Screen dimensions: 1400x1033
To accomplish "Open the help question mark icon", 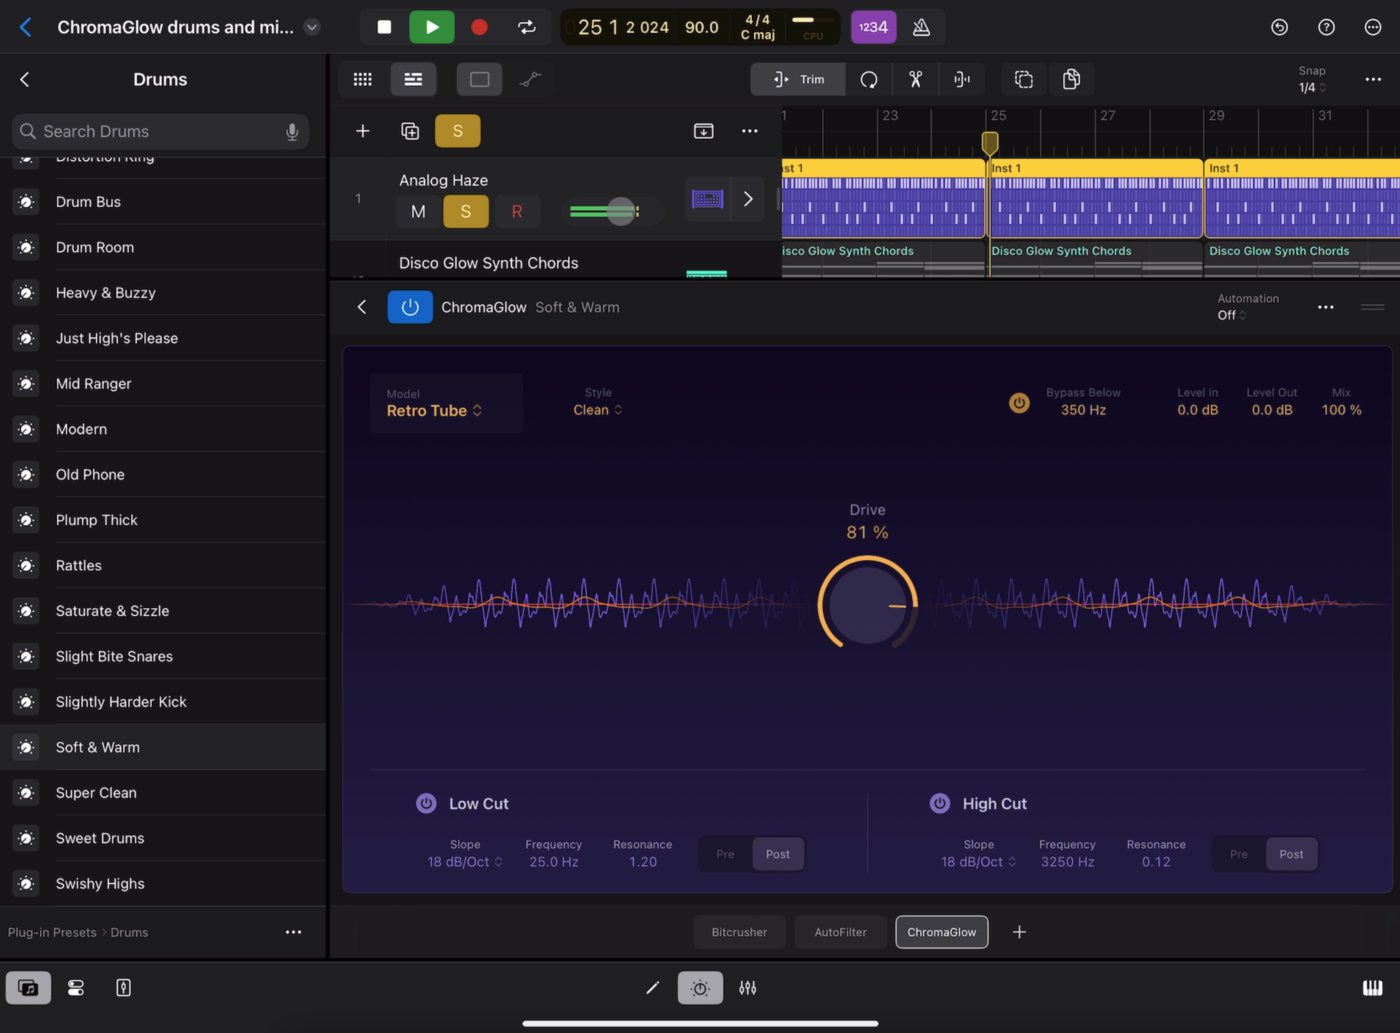I will pos(1326,27).
